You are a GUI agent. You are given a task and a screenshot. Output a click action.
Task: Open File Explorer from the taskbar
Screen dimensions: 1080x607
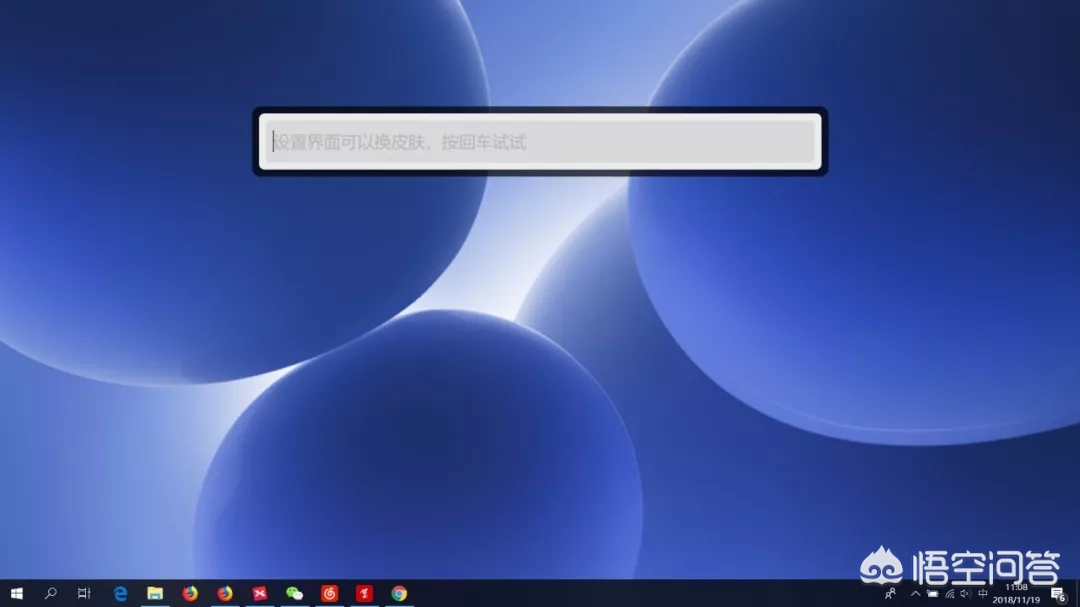pos(155,593)
